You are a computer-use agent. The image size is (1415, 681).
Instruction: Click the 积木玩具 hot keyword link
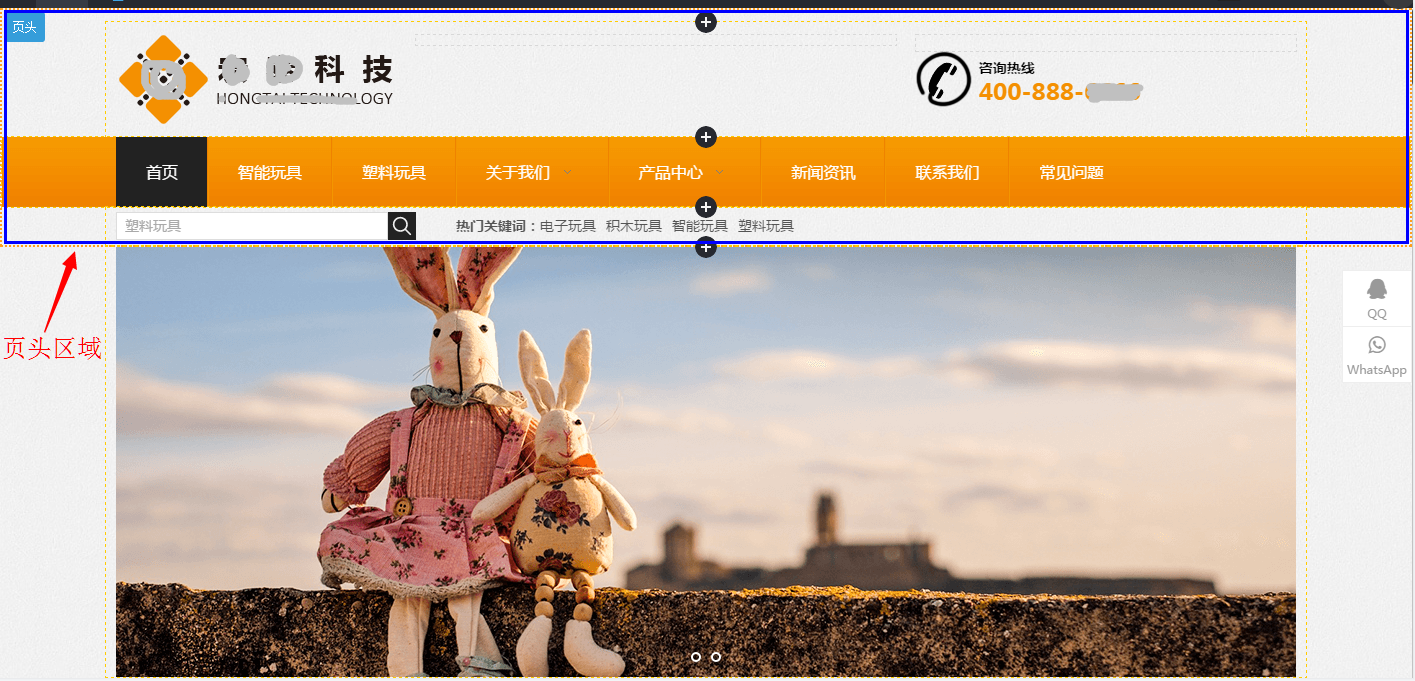click(634, 226)
